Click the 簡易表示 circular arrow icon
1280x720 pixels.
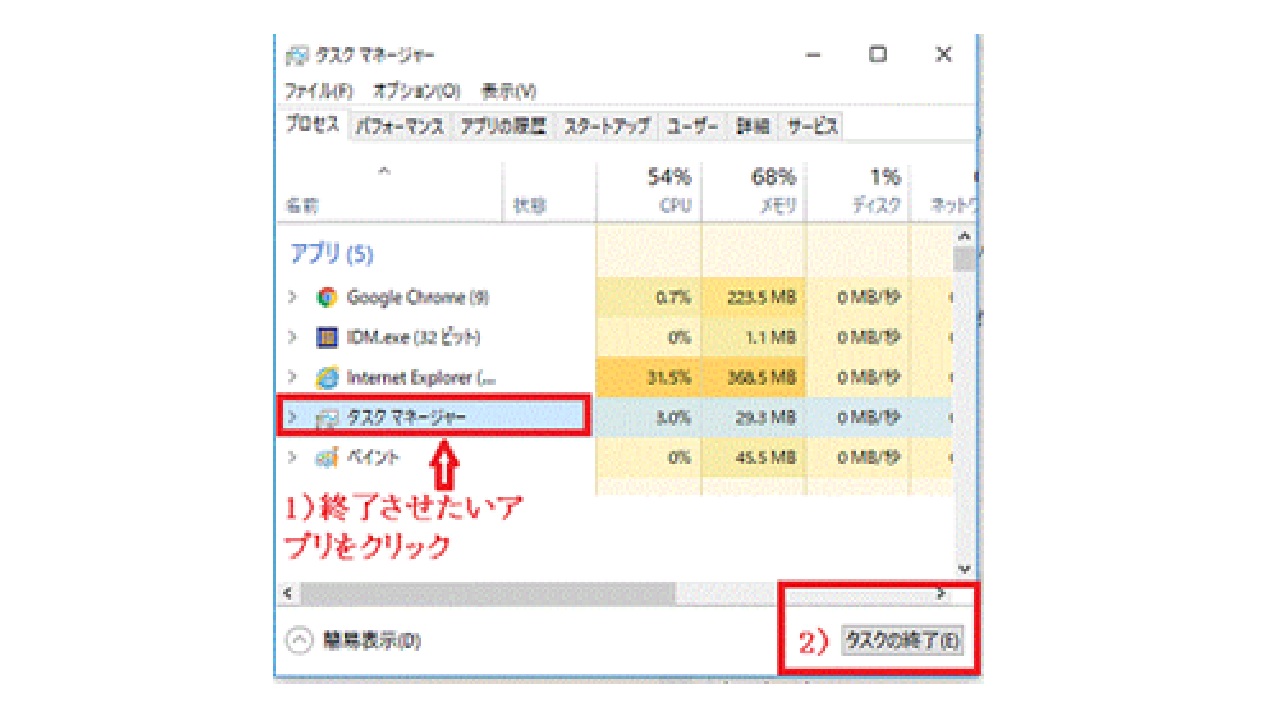300,641
